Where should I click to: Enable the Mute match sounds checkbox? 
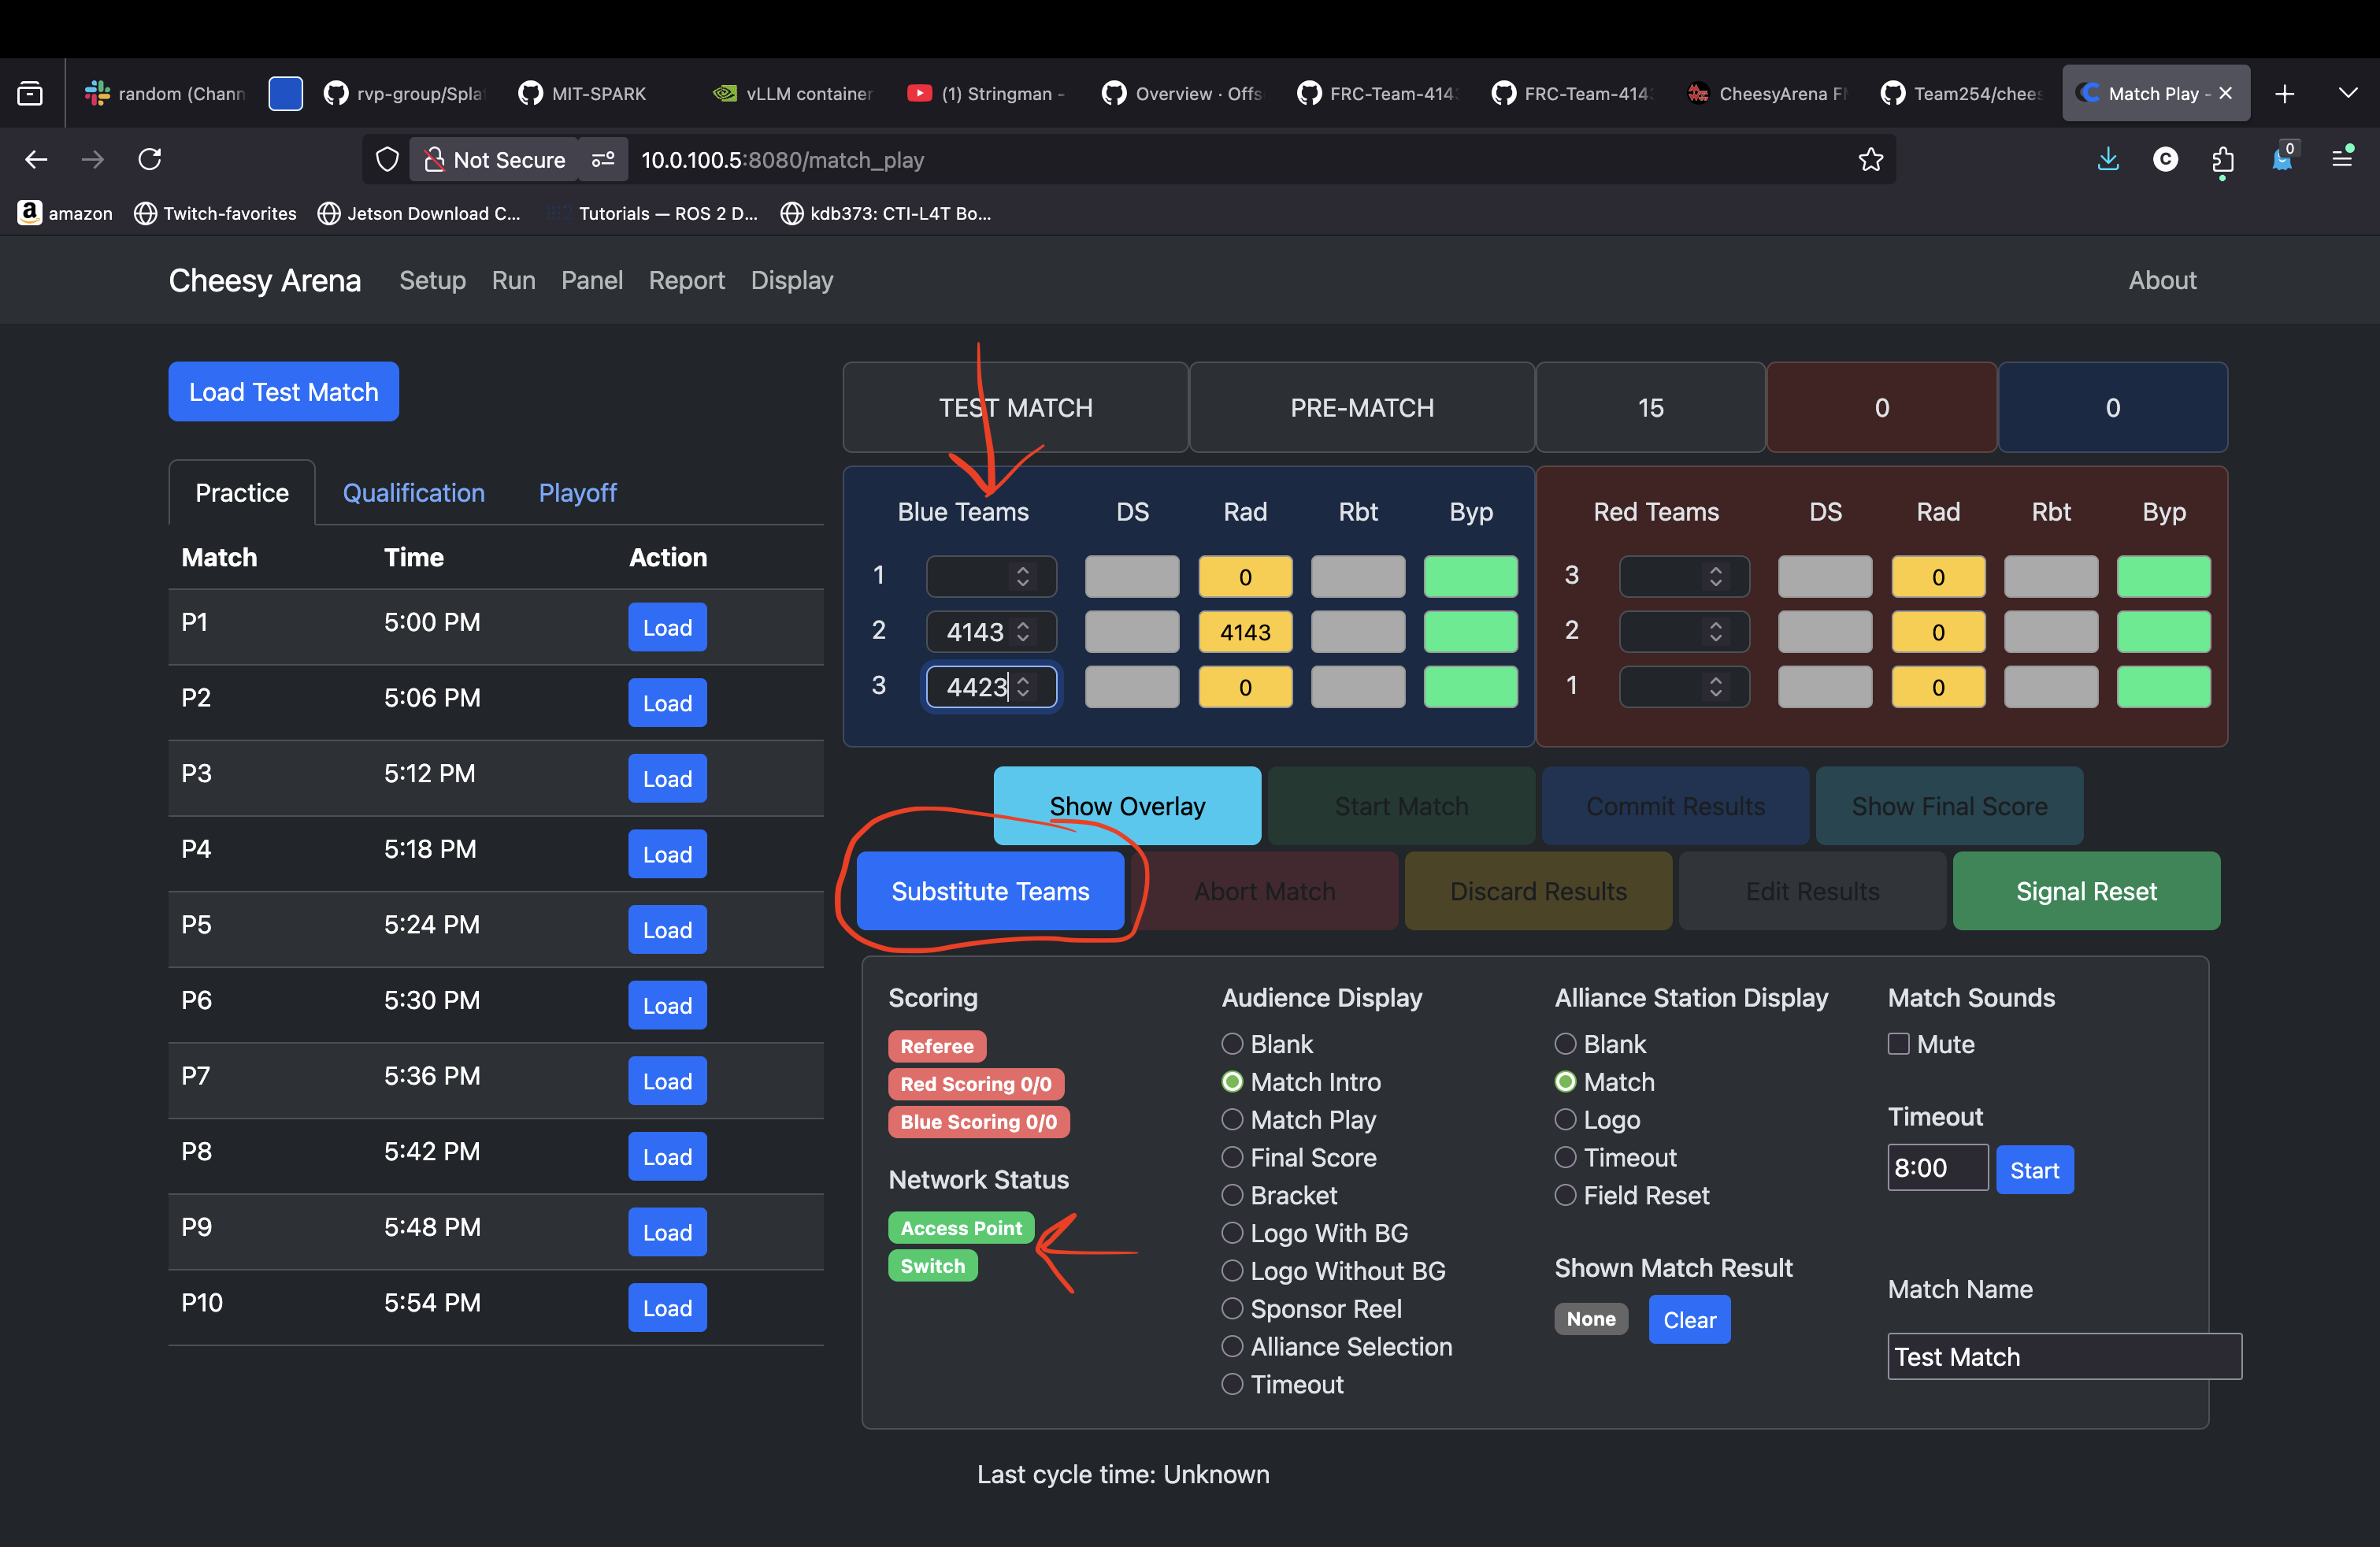(1898, 1044)
